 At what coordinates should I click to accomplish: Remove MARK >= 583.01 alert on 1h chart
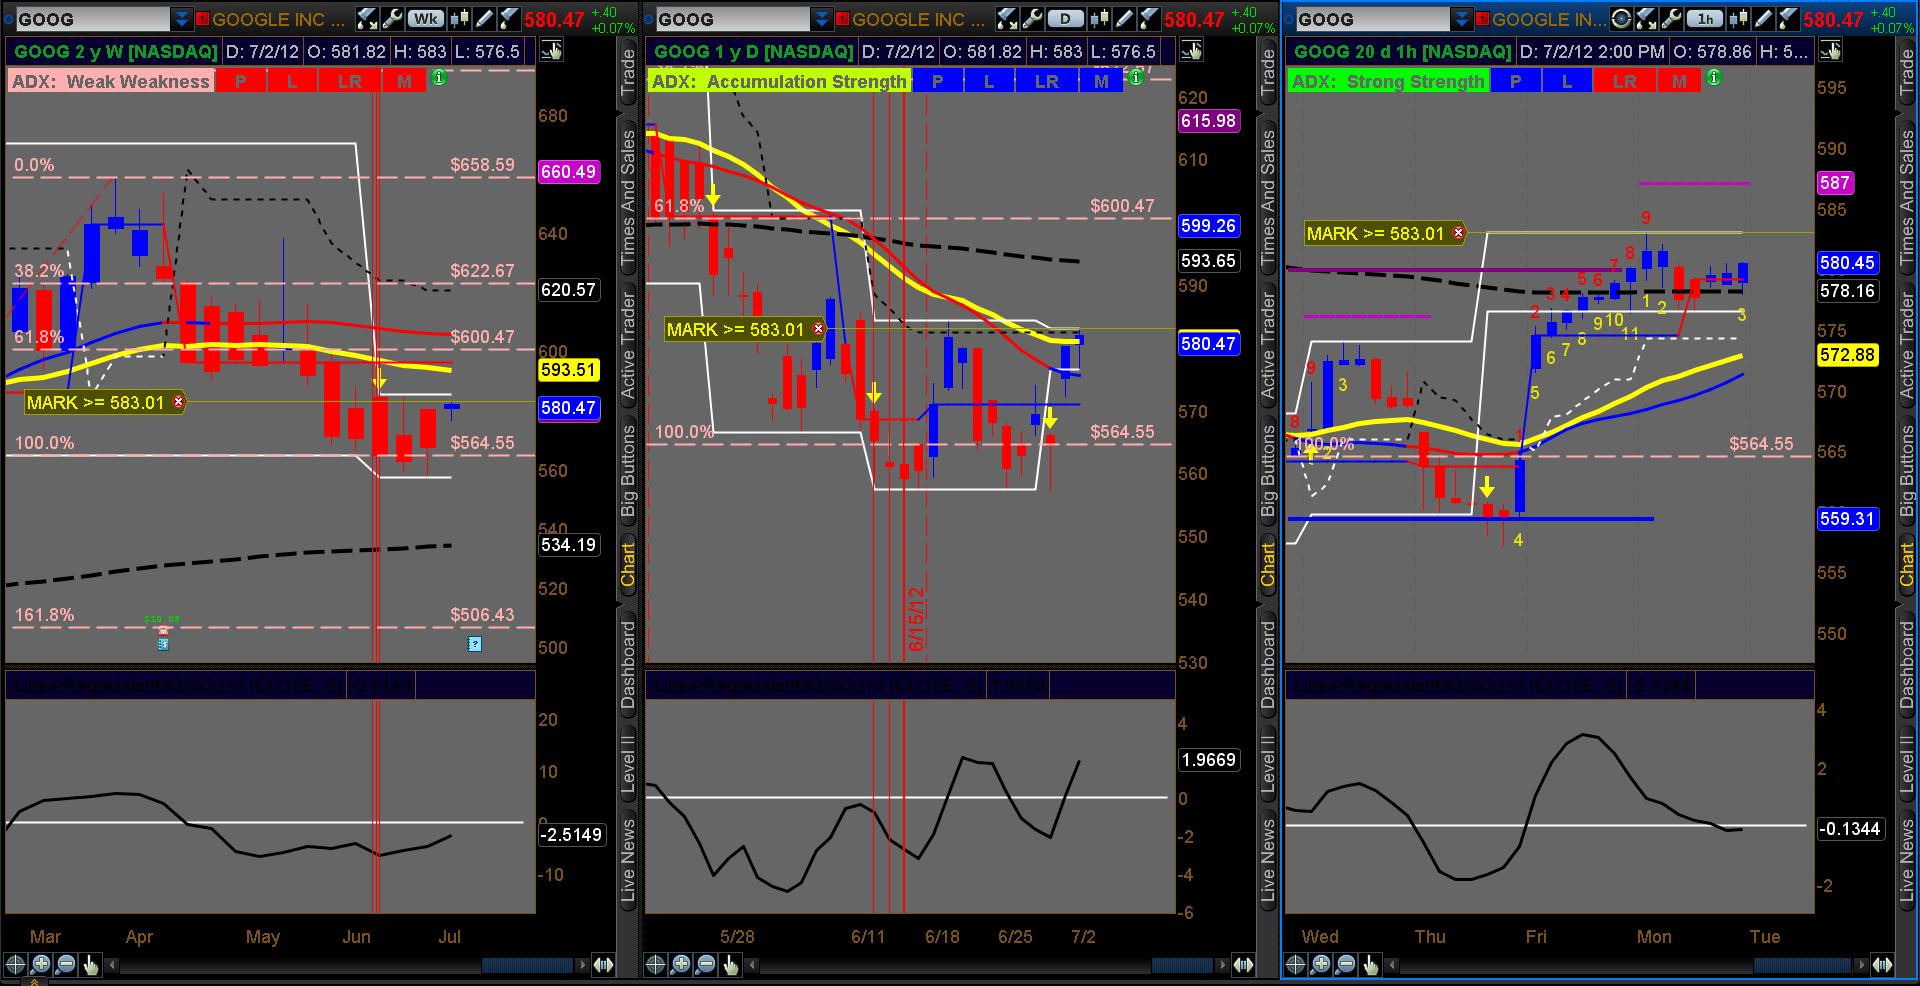(x=1458, y=233)
